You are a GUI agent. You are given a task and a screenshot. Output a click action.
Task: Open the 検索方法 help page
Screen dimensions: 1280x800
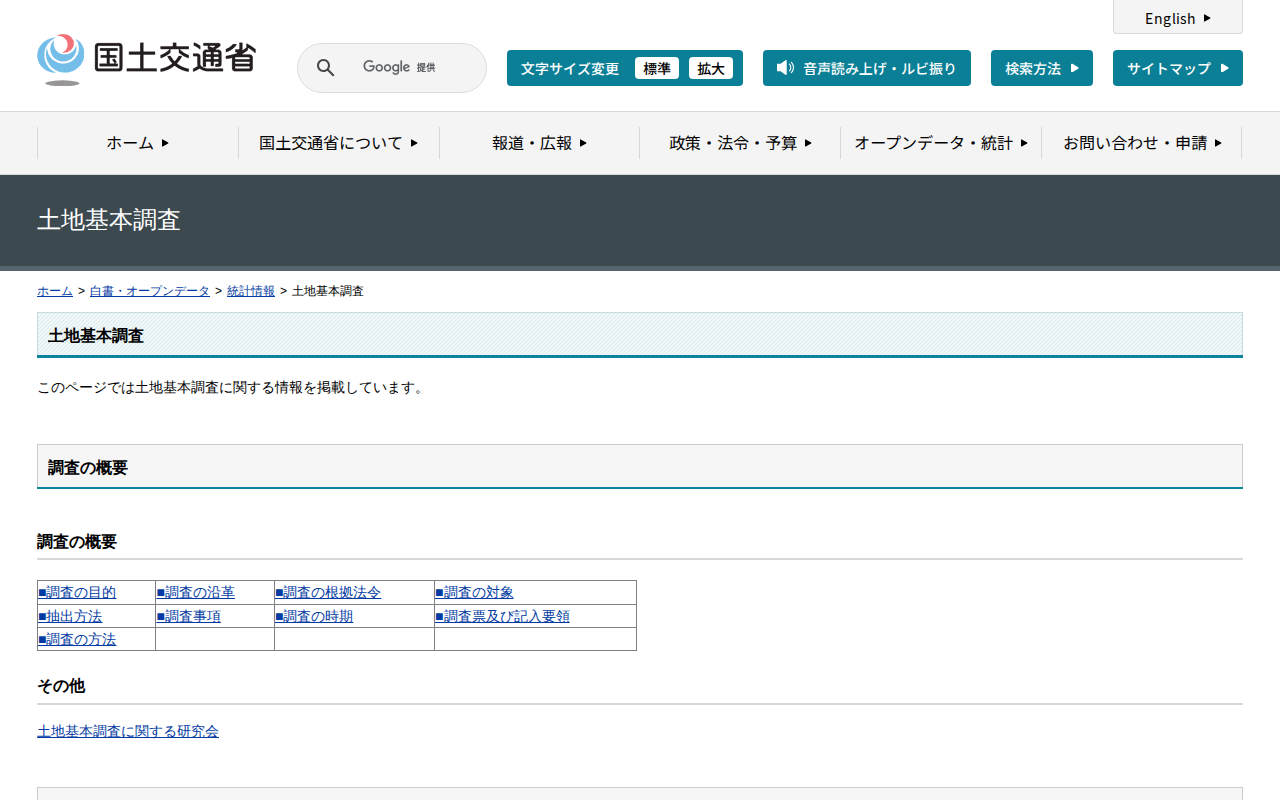(x=1041, y=68)
